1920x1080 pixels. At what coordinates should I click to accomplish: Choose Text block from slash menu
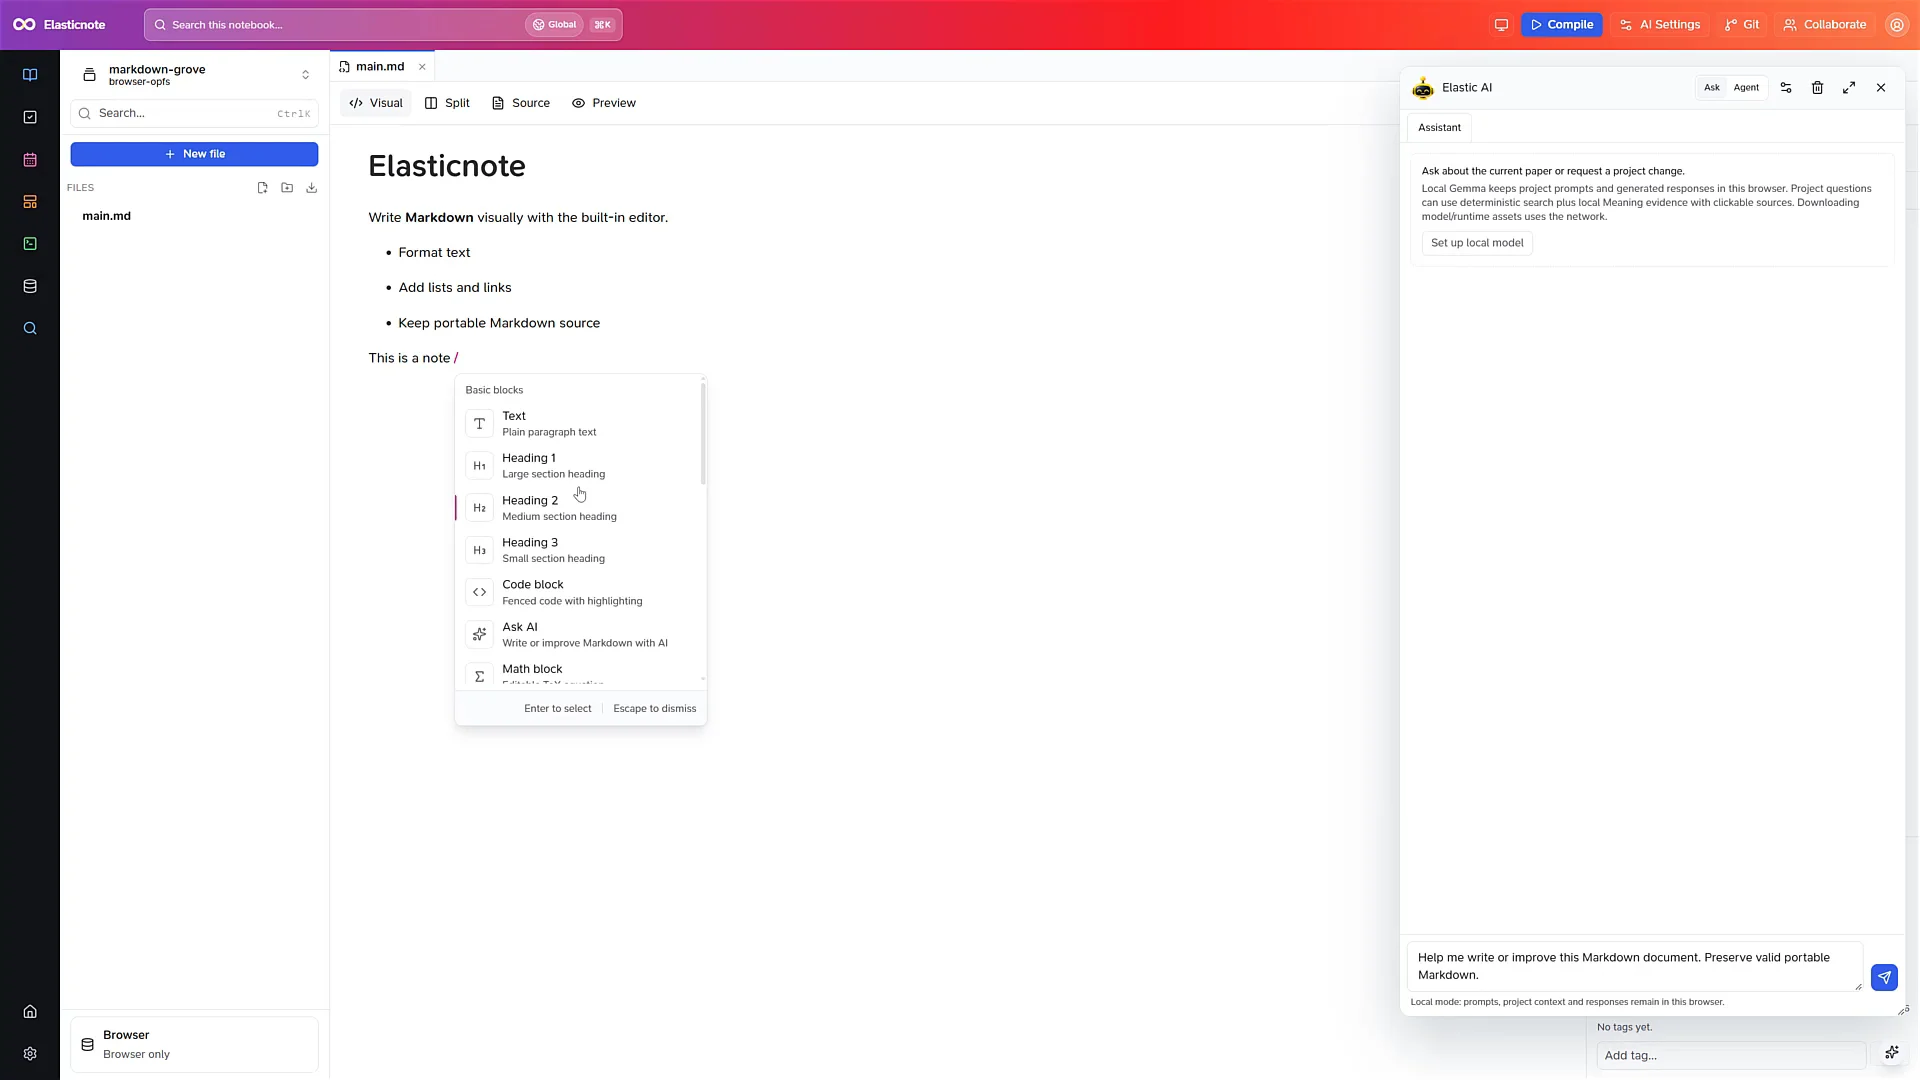(x=580, y=424)
